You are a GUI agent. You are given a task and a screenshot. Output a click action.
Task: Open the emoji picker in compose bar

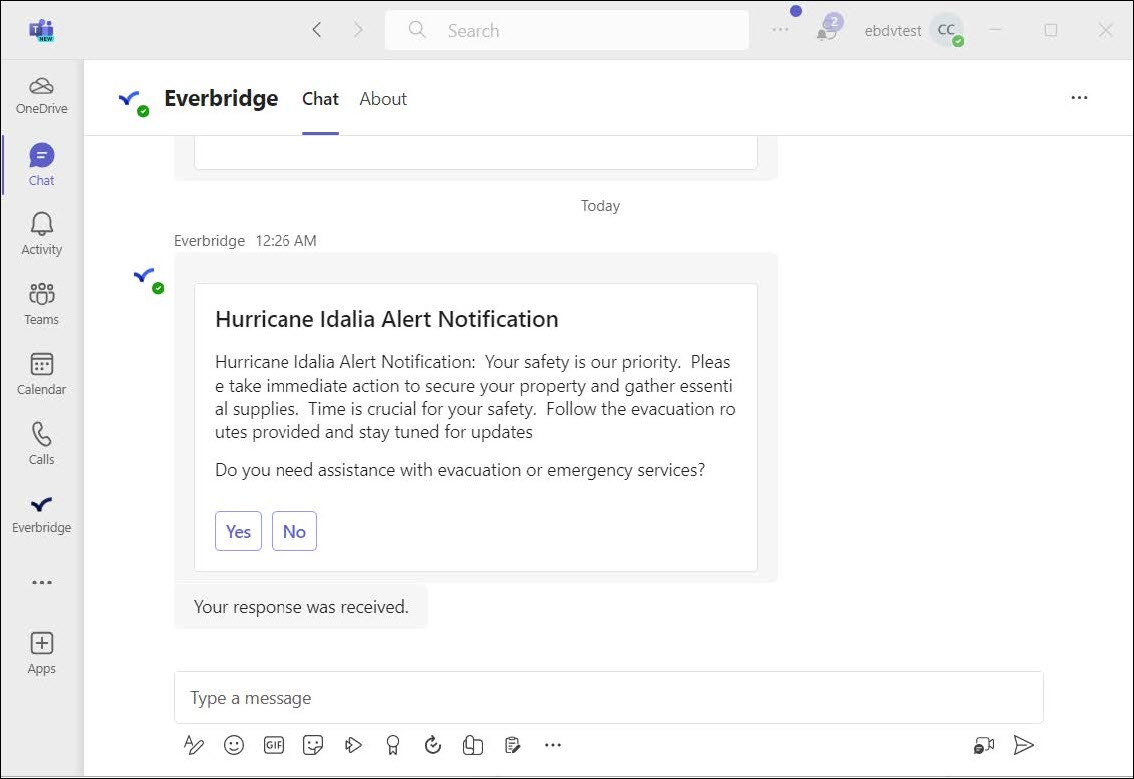(234, 745)
